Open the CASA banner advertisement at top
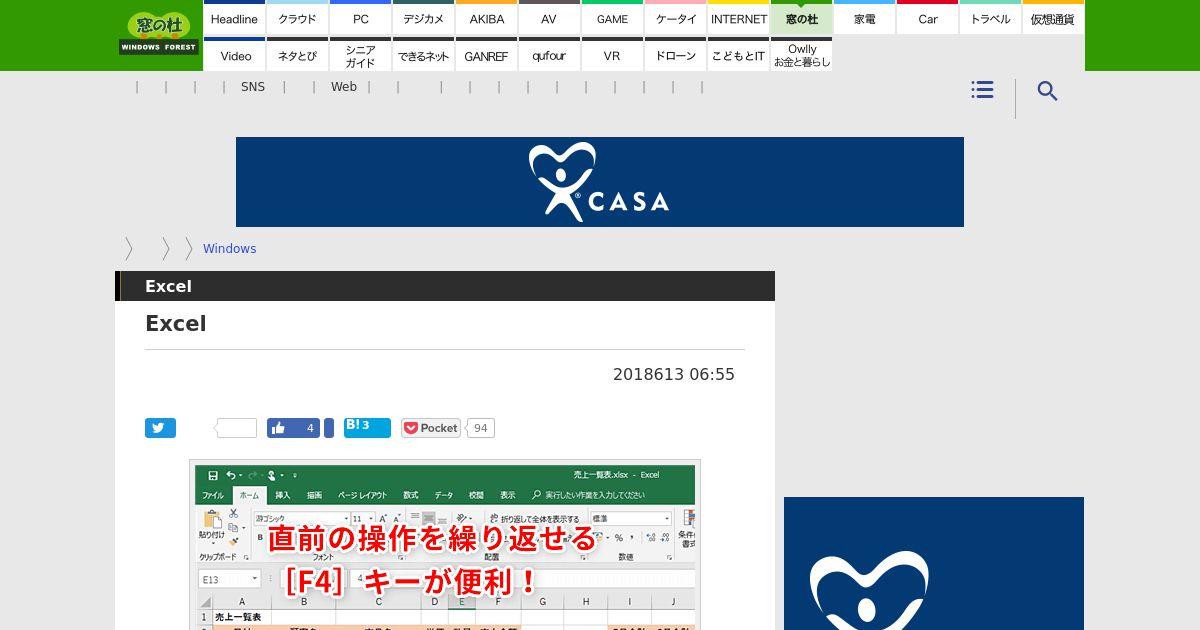1200x630 pixels. click(x=600, y=182)
